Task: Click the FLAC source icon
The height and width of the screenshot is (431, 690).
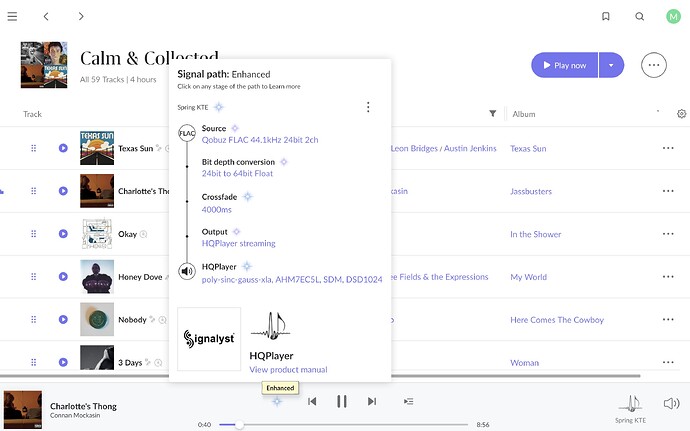Action: point(187,133)
